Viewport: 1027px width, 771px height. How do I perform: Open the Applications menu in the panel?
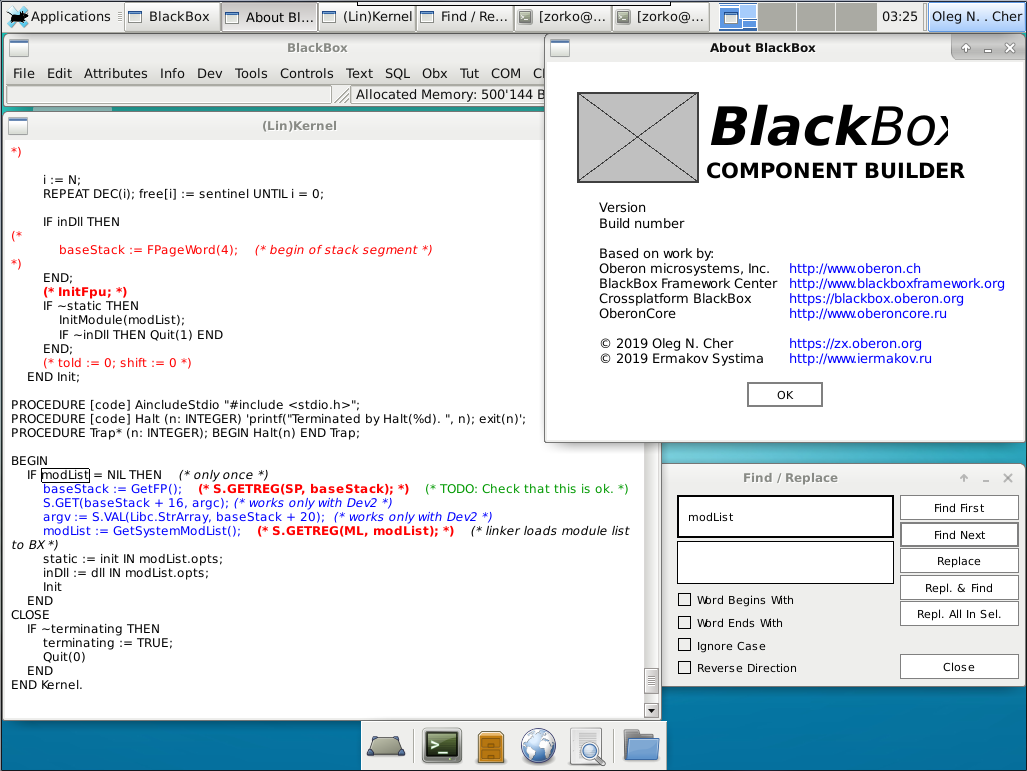(x=58, y=16)
